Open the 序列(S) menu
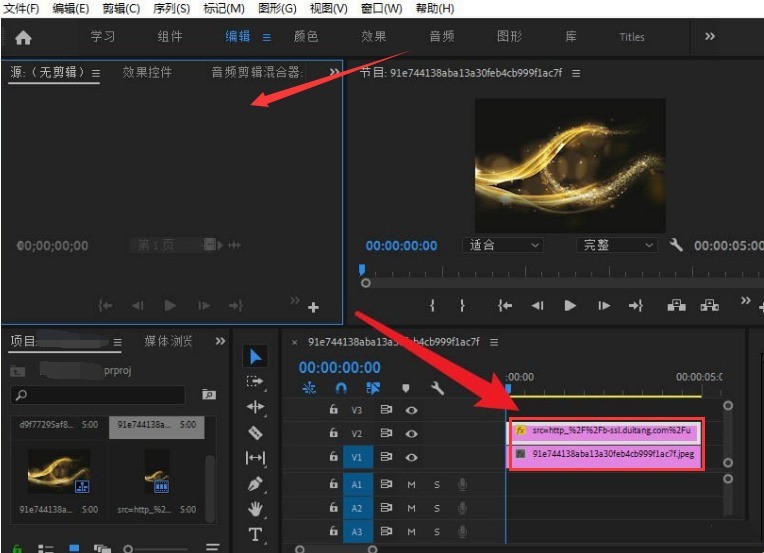This screenshot has width=764, height=553. (171, 8)
